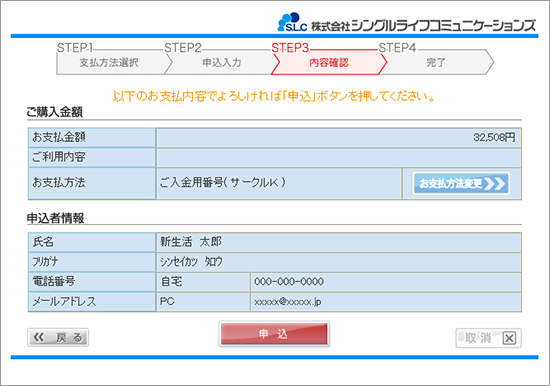Click the SLC company logo icon
This screenshot has width=550, height=386.
292,22
